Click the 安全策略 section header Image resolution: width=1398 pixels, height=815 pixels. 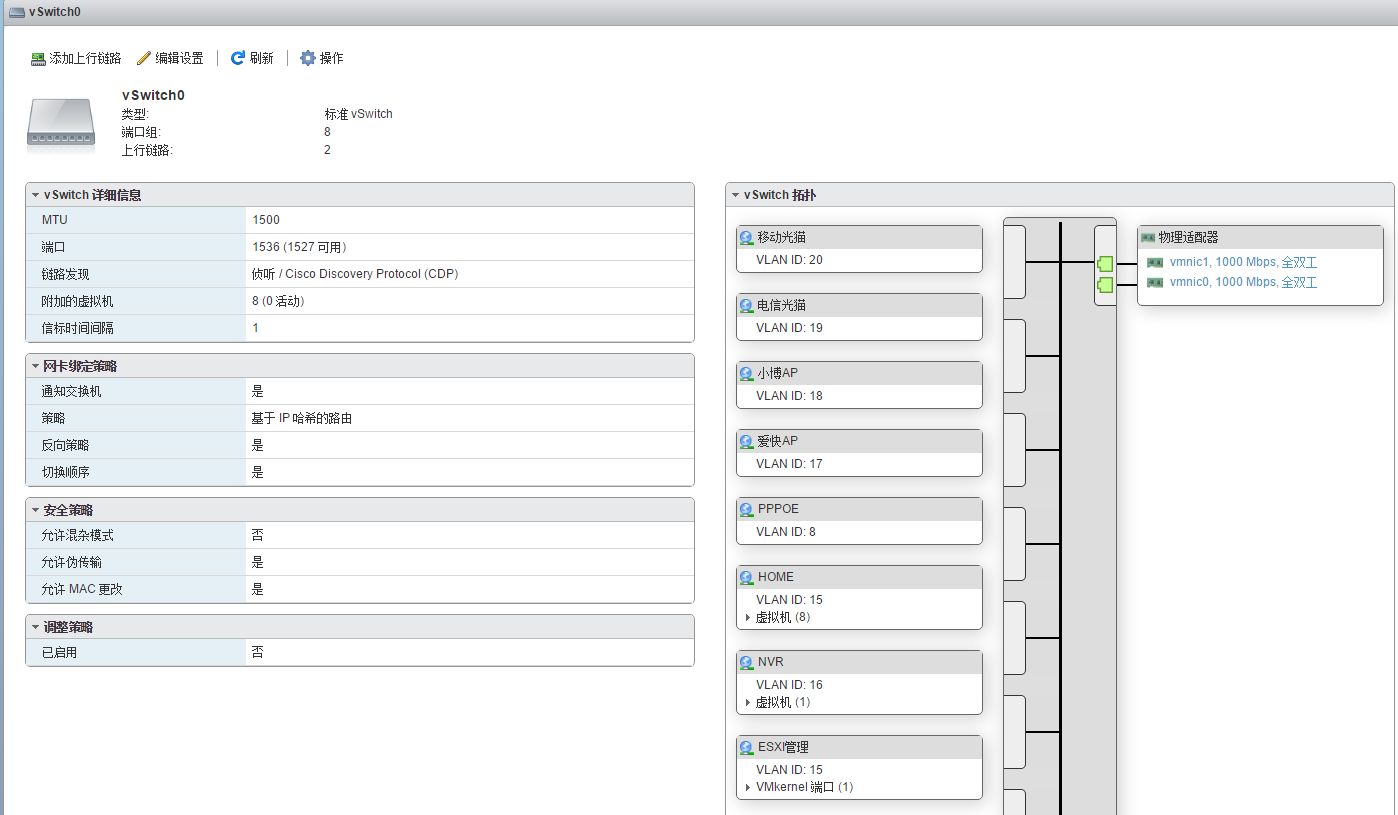68,510
